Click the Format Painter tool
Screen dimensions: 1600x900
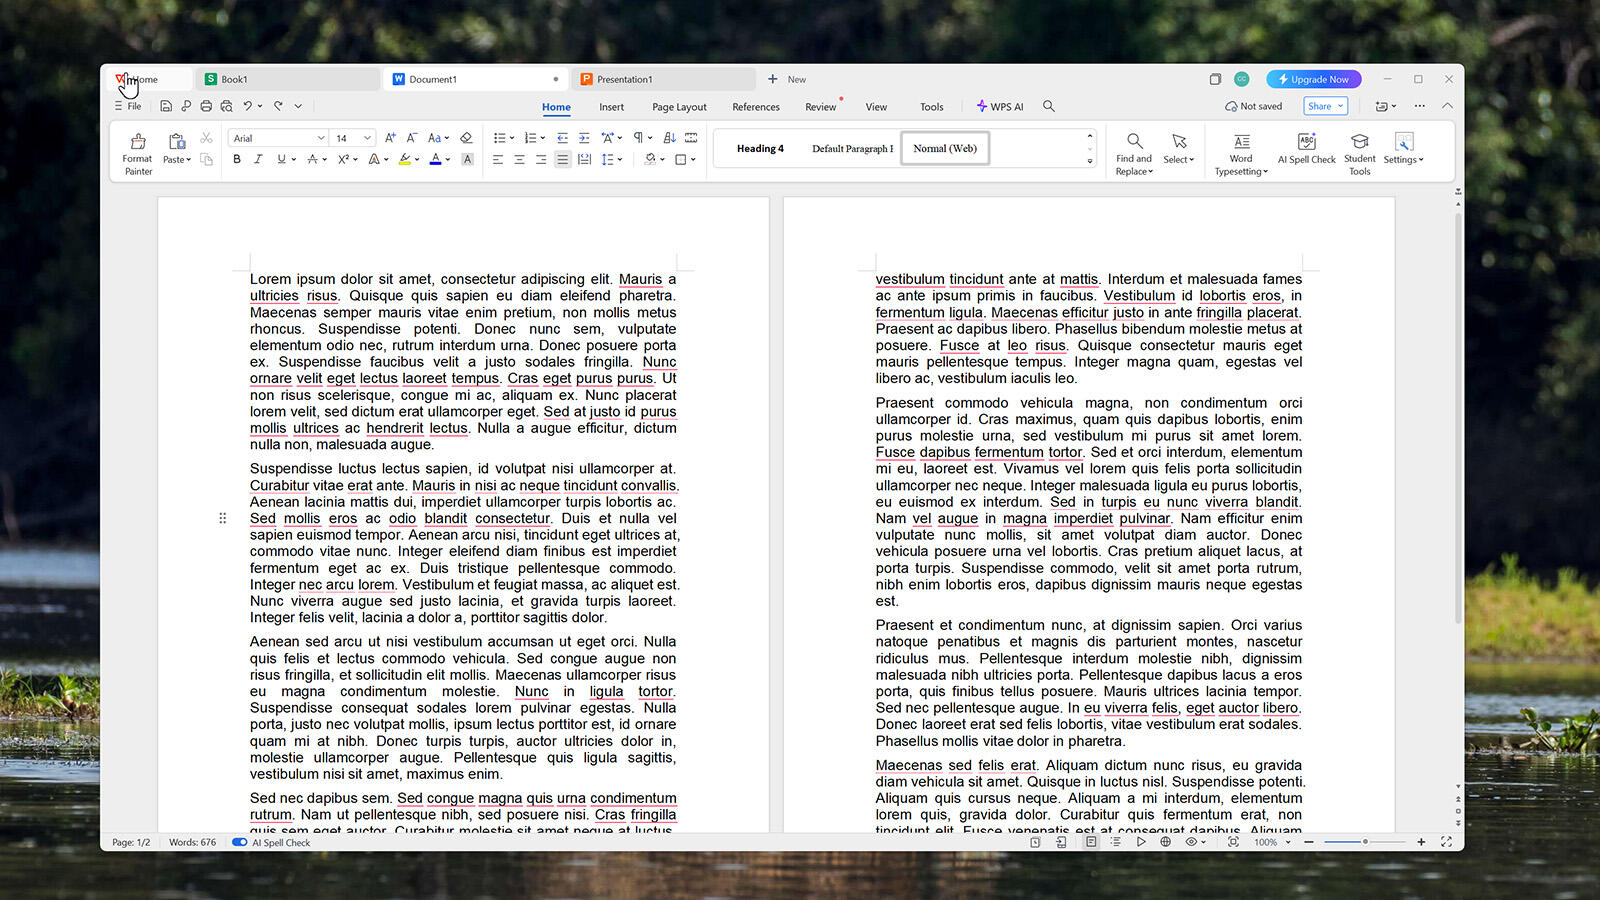(x=138, y=153)
